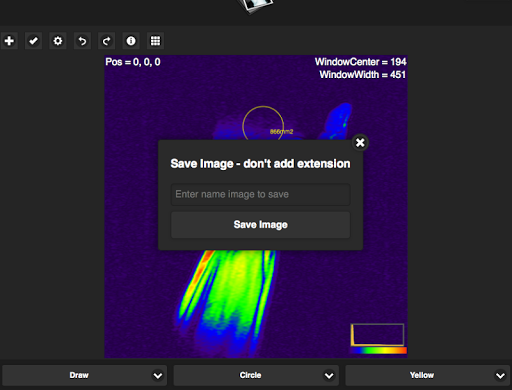
Task: Open the Circle shape selector
Action: tap(256, 375)
